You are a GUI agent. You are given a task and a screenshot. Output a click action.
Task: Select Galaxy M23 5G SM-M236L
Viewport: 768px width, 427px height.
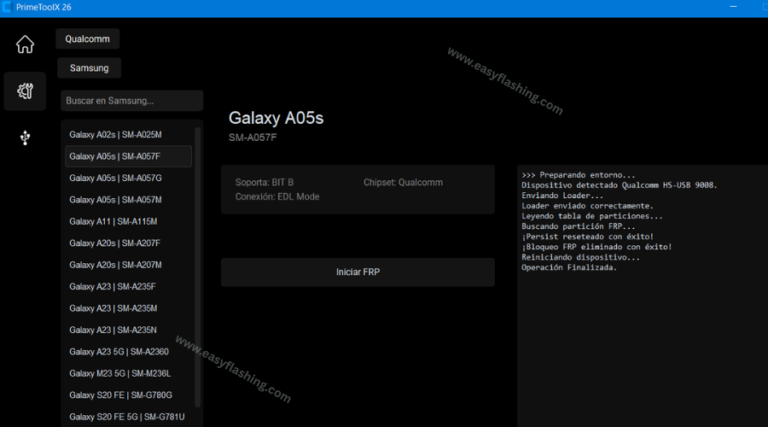128,373
